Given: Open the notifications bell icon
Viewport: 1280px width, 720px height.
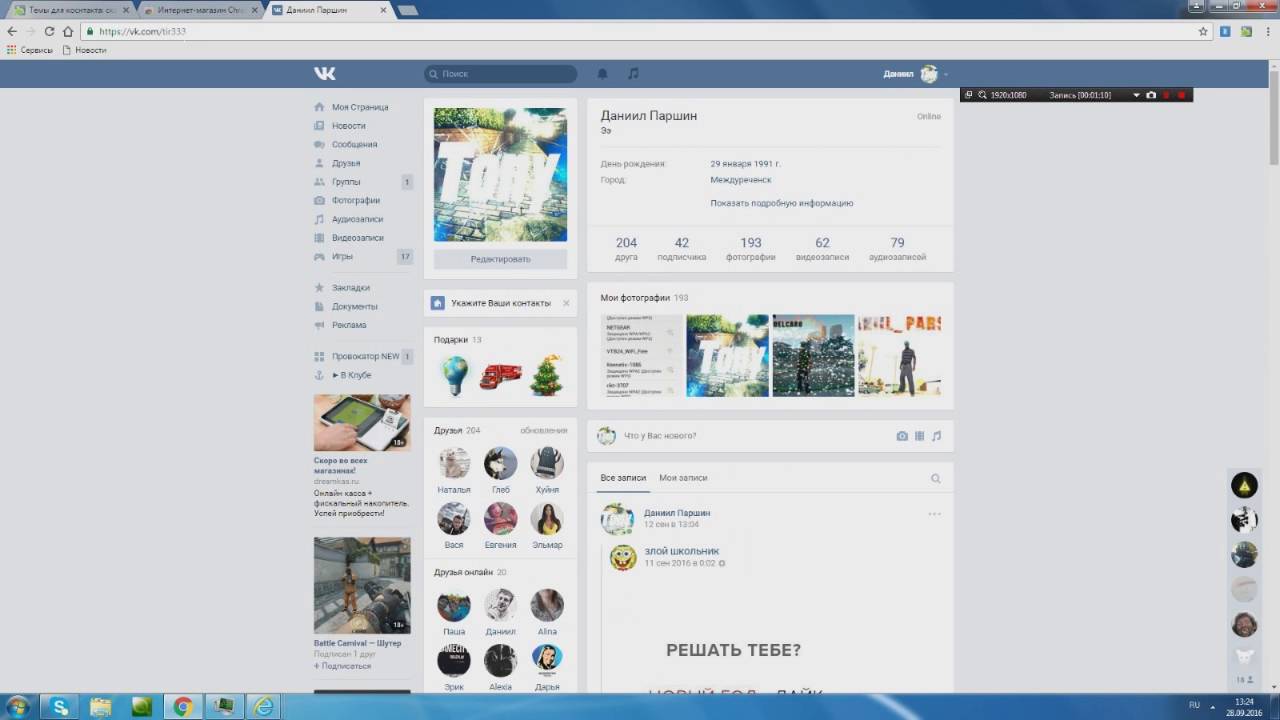Looking at the screenshot, I should click(x=602, y=74).
